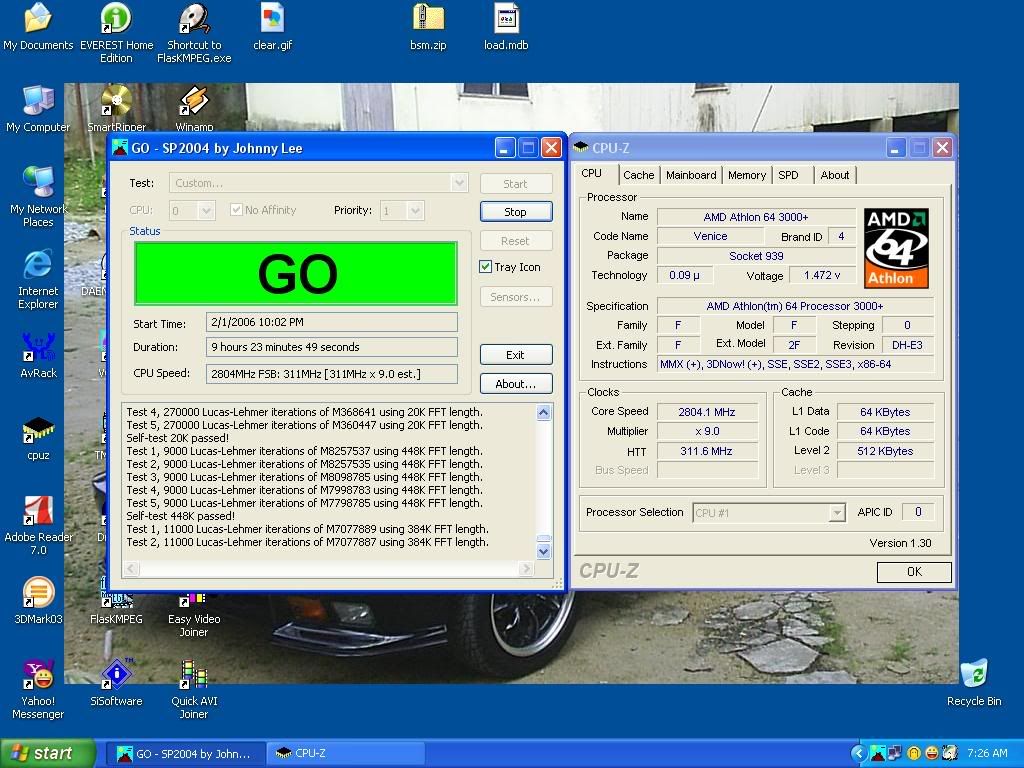Switch to the CPU tab in CPU-Z
Screen dimensions: 1024x768
[592, 173]
